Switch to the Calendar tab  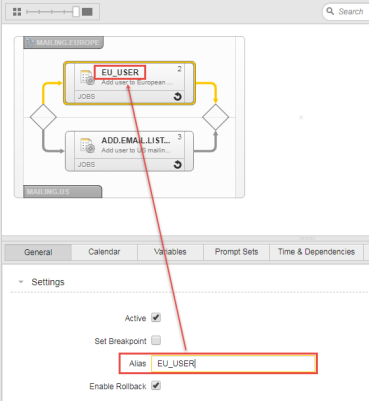point(104,252)
